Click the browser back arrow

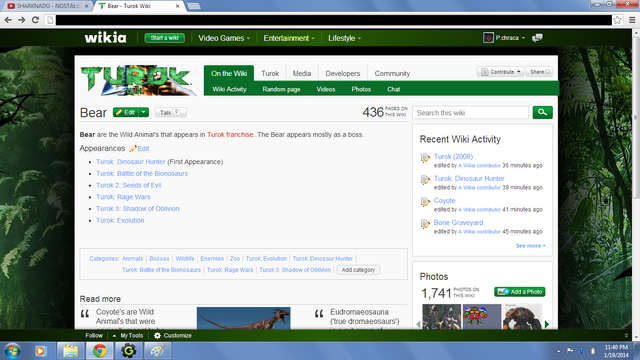pyautogui.click(x=8, y=20)
